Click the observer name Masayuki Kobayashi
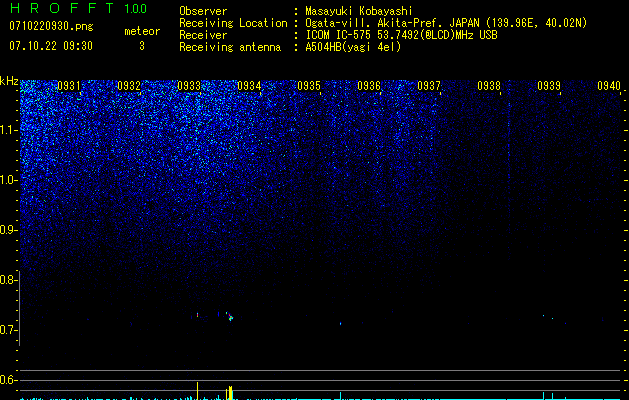This screenshot has height=400, width=629. point(359,11)
